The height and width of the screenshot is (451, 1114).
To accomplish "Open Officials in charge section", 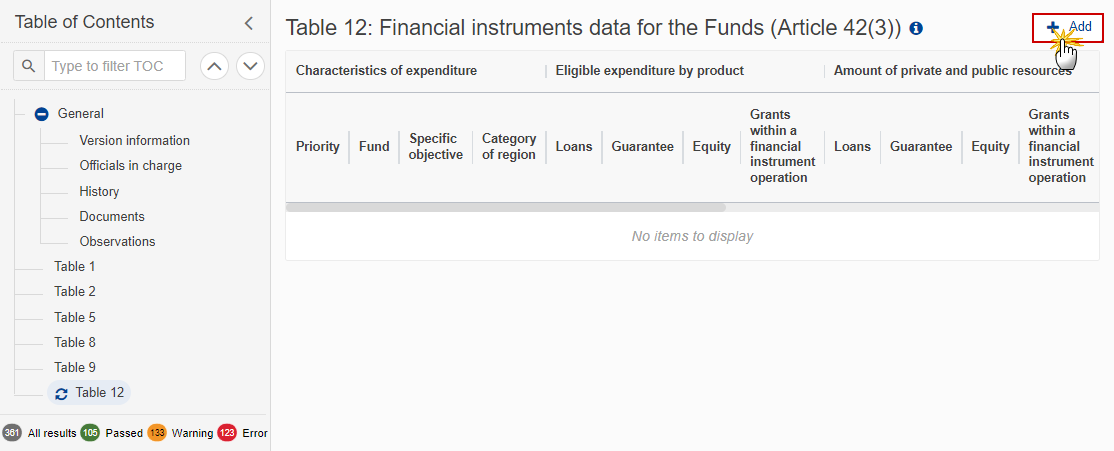I will (x=131, y=165).
